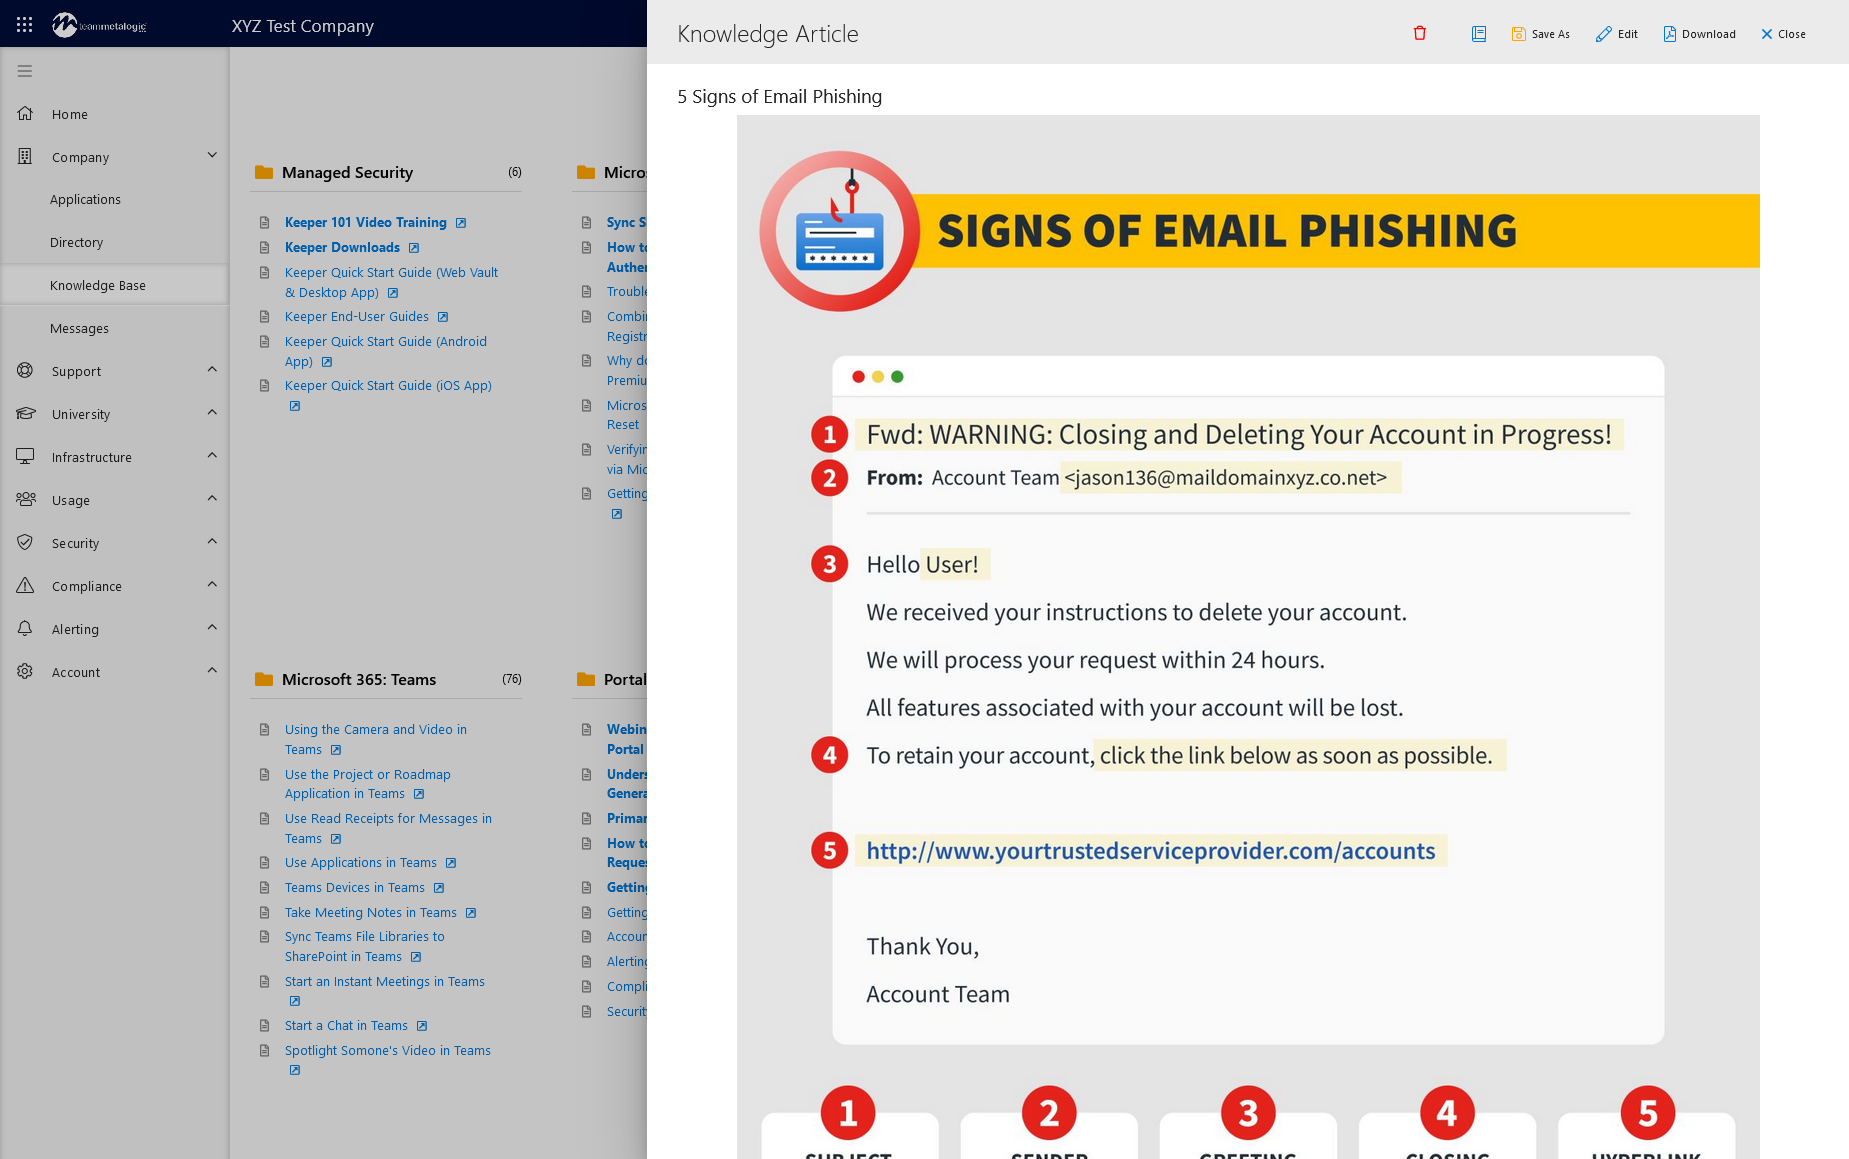Image resolution: width=1849 pixels, height=1159 pixels.
Task: Click the University graduation cap icon
Action: [x=26, y=413]
